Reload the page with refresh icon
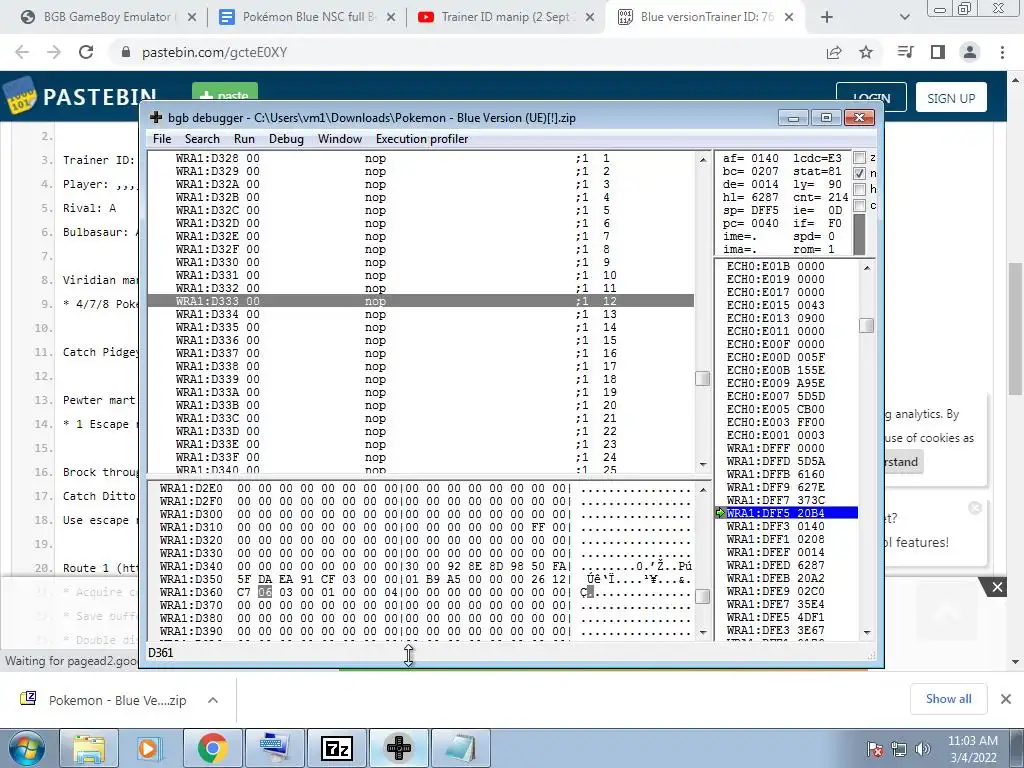 point(86,52)
